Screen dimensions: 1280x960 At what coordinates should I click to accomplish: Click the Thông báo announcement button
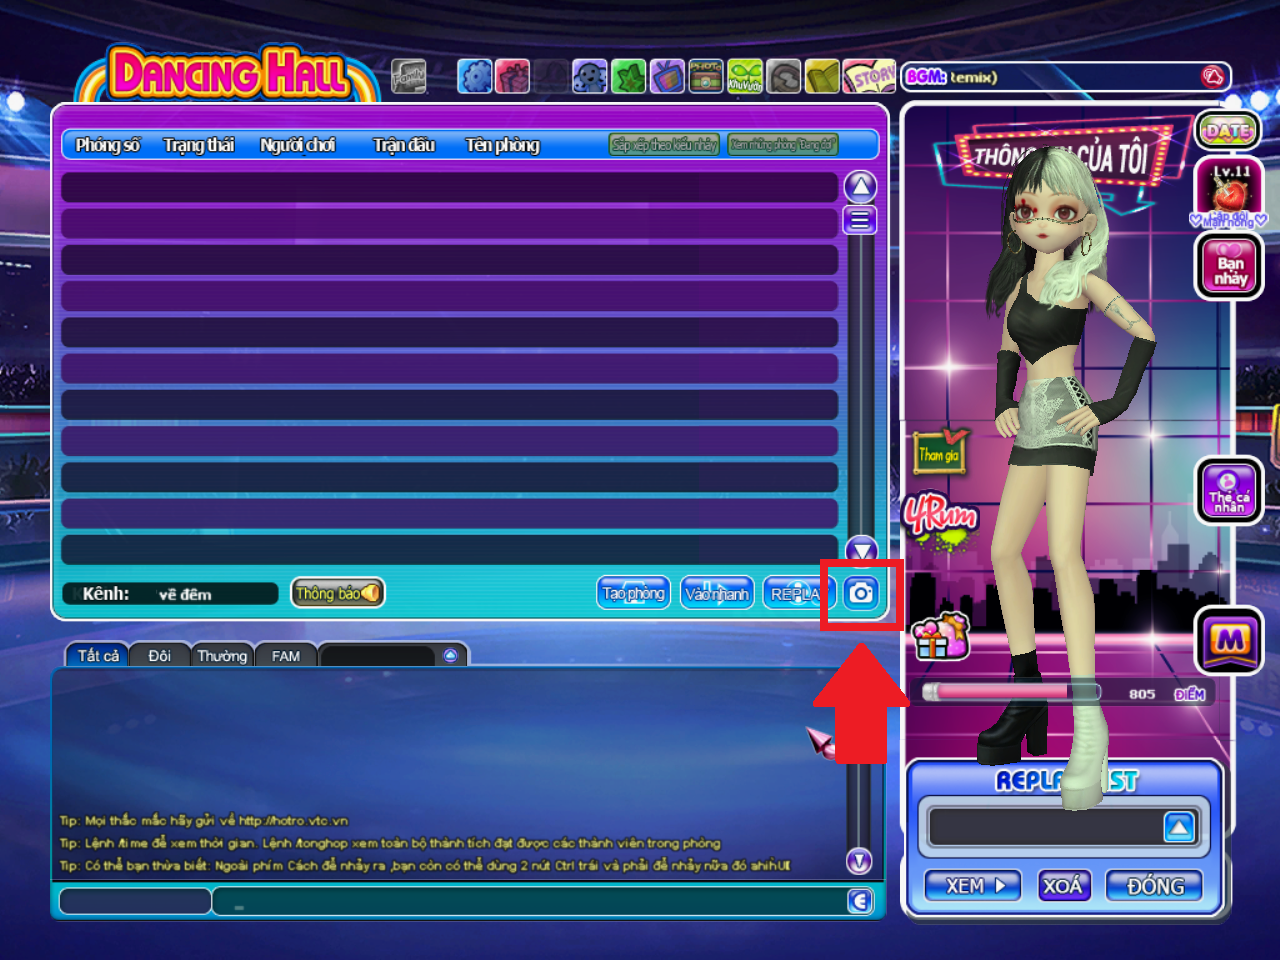point(338,593)
